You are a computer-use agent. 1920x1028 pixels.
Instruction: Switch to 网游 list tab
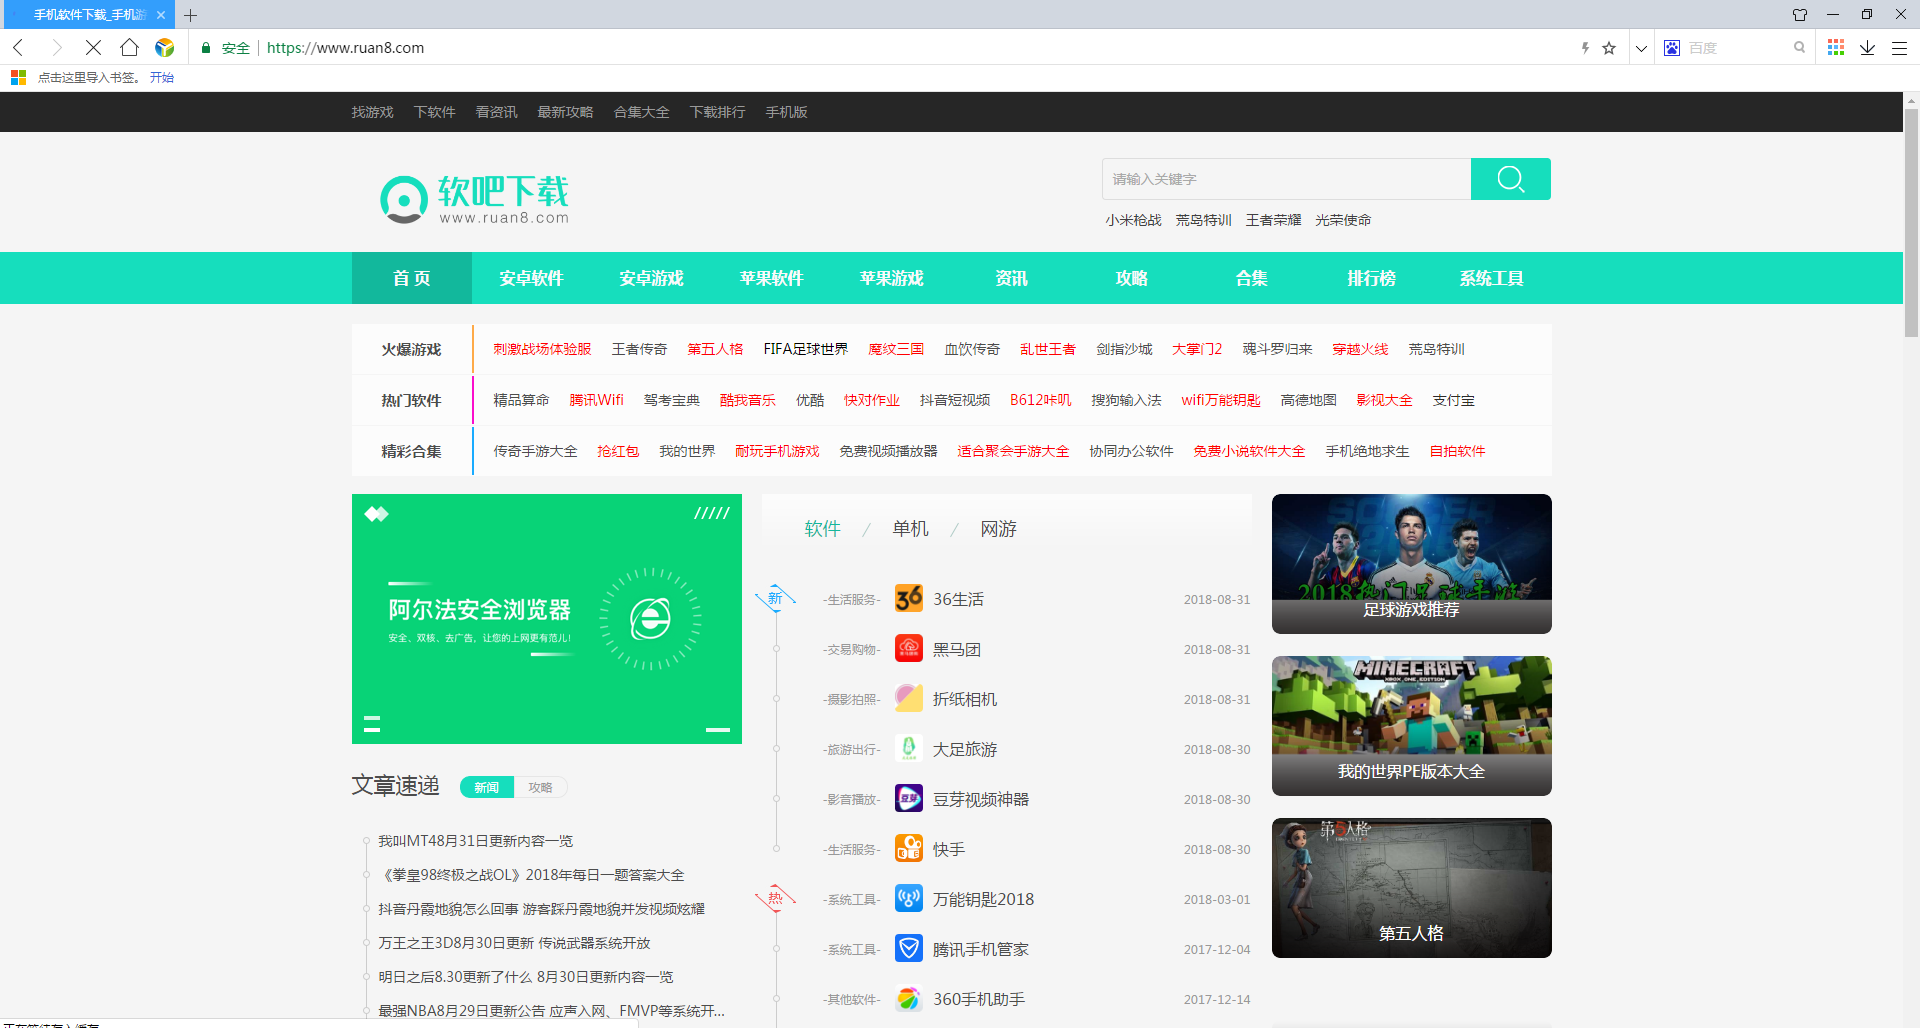point(998,529)
